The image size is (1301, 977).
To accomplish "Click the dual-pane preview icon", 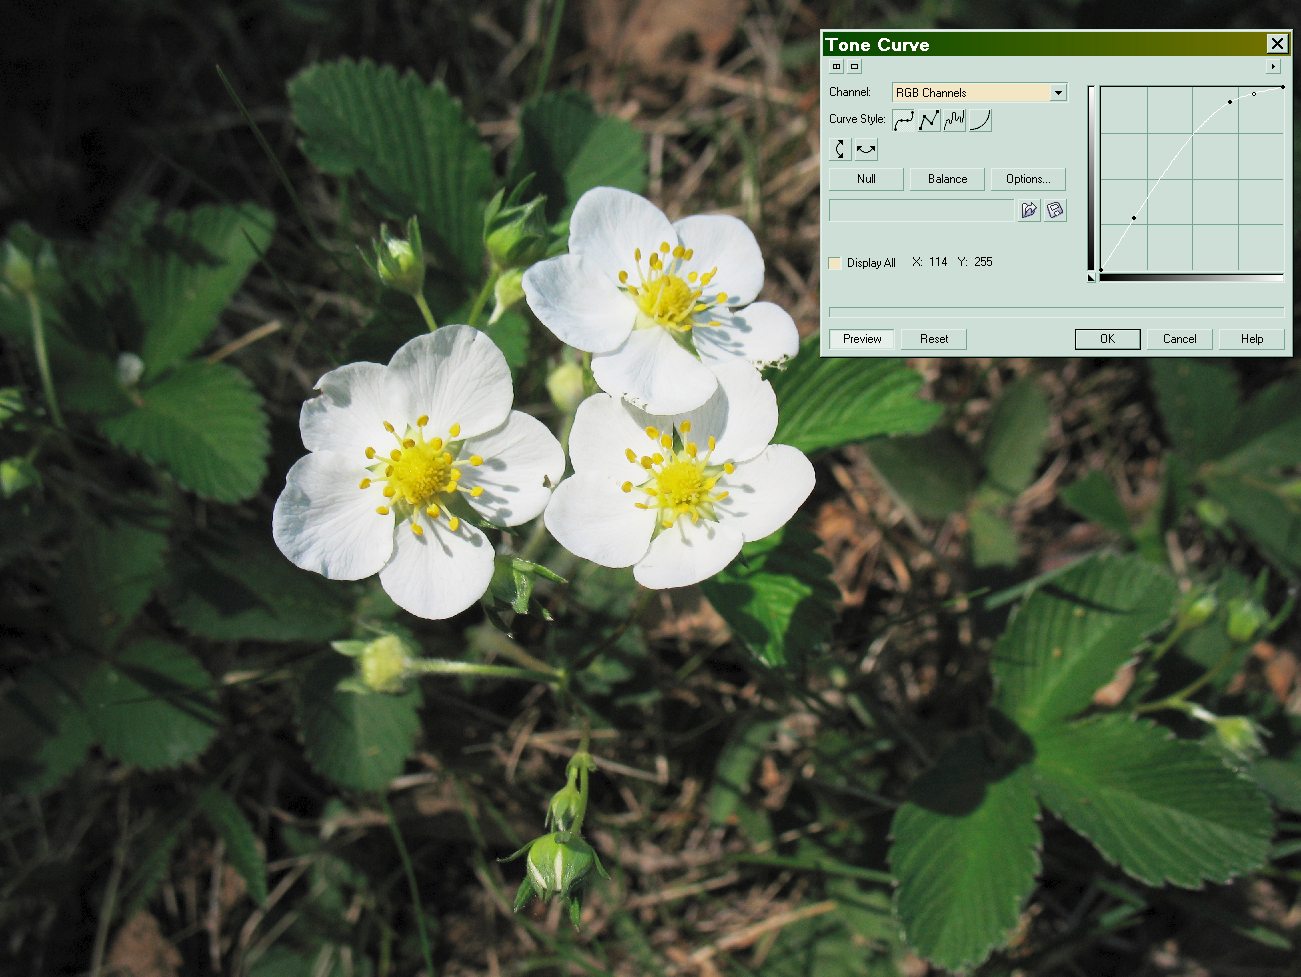I will point(837,67).
